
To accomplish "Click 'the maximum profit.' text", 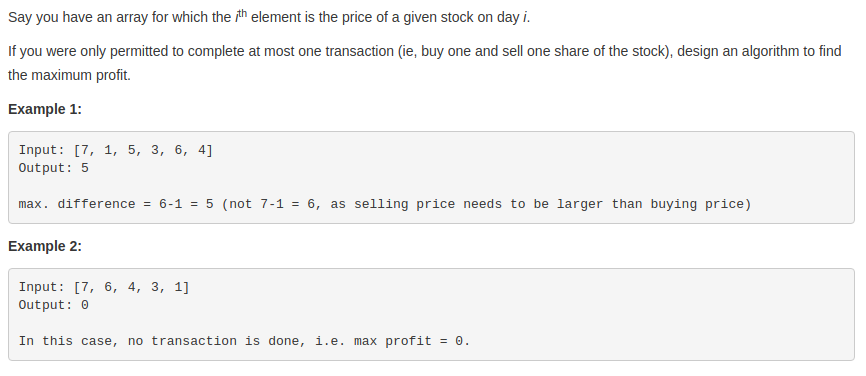I will 70,75.
